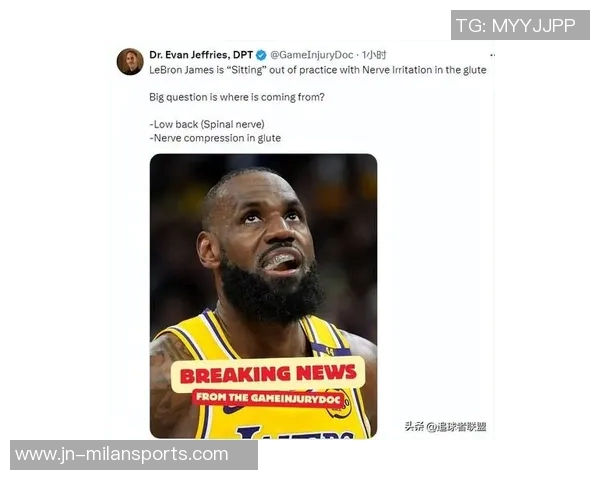
Task: Click the Lakers wordmark on the jersey
Action: (295, 433)
